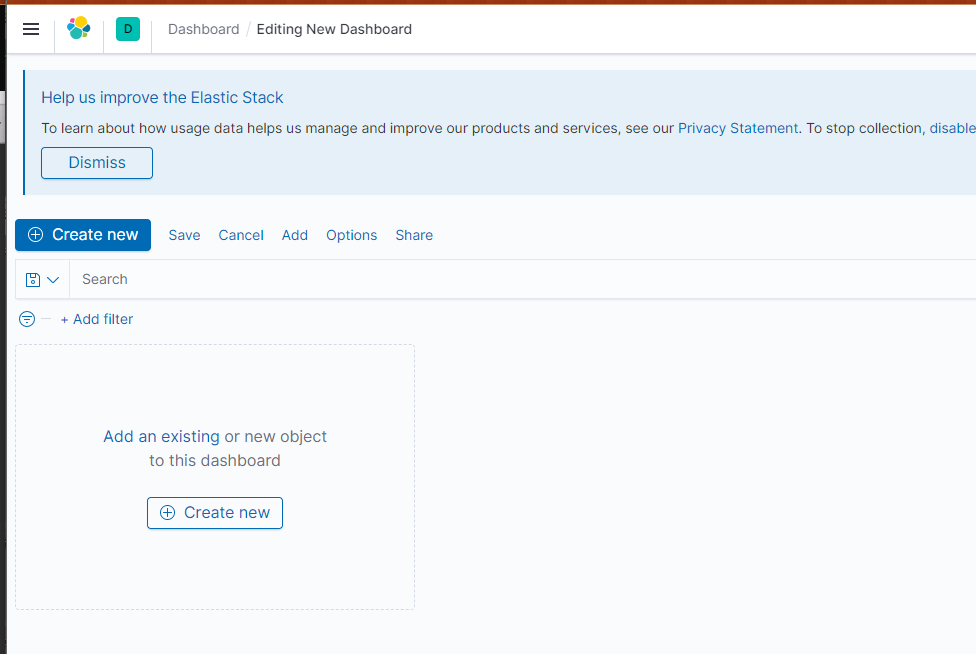Click the disable link in the telemetry notice
Screen dimensions: 976x654
point(952,128)
